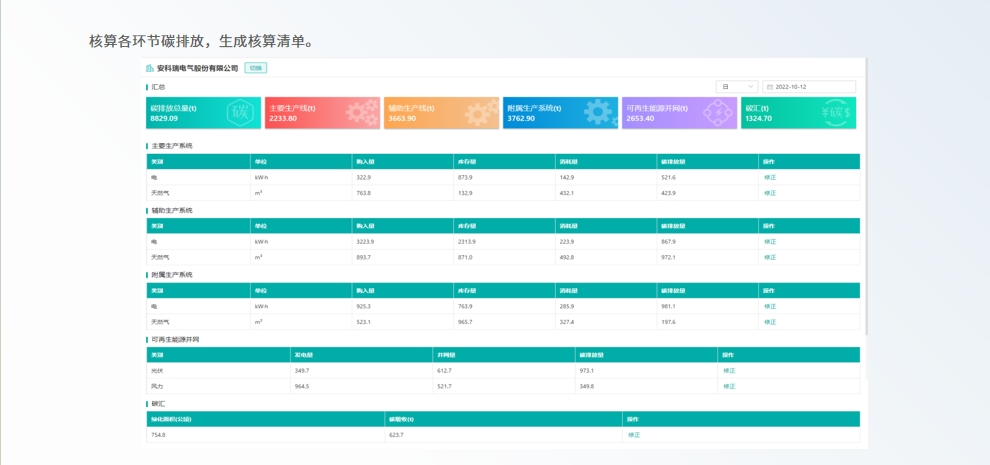Click the 碳 icon on 碳排放总量 card

tap(240, 112)
